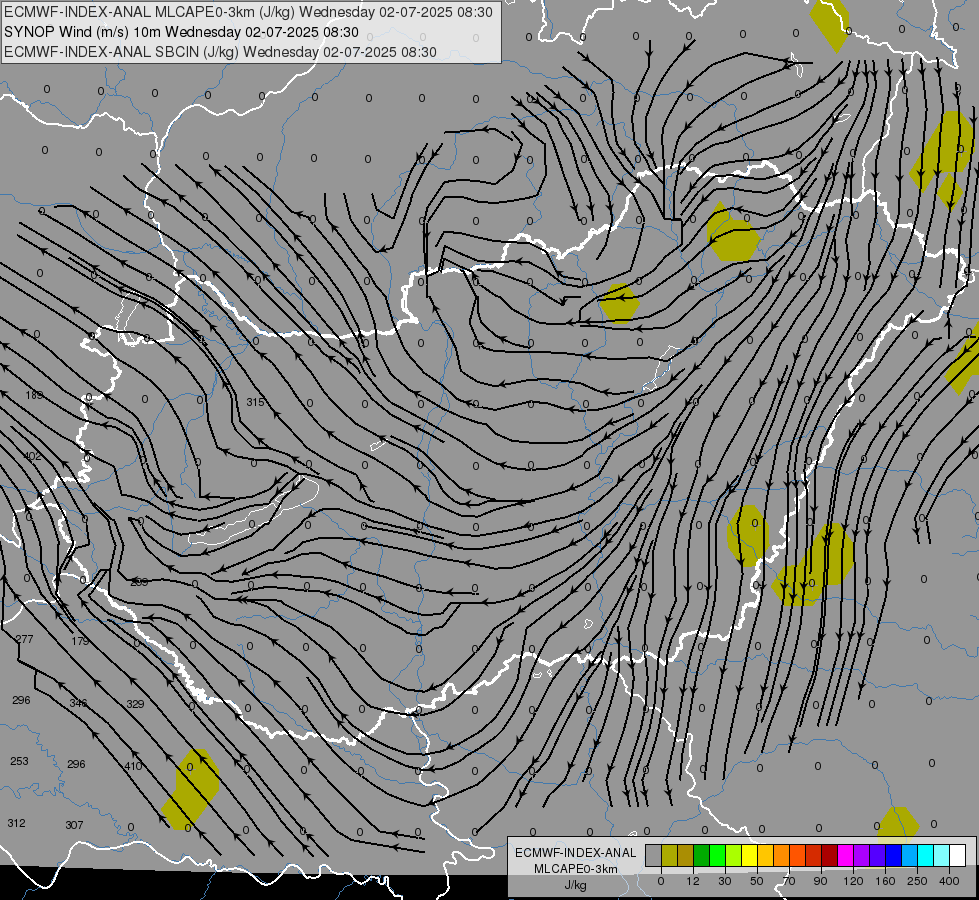Click the map value 253
This screenshot has width=979, height=900.
(x=19, y=761)
